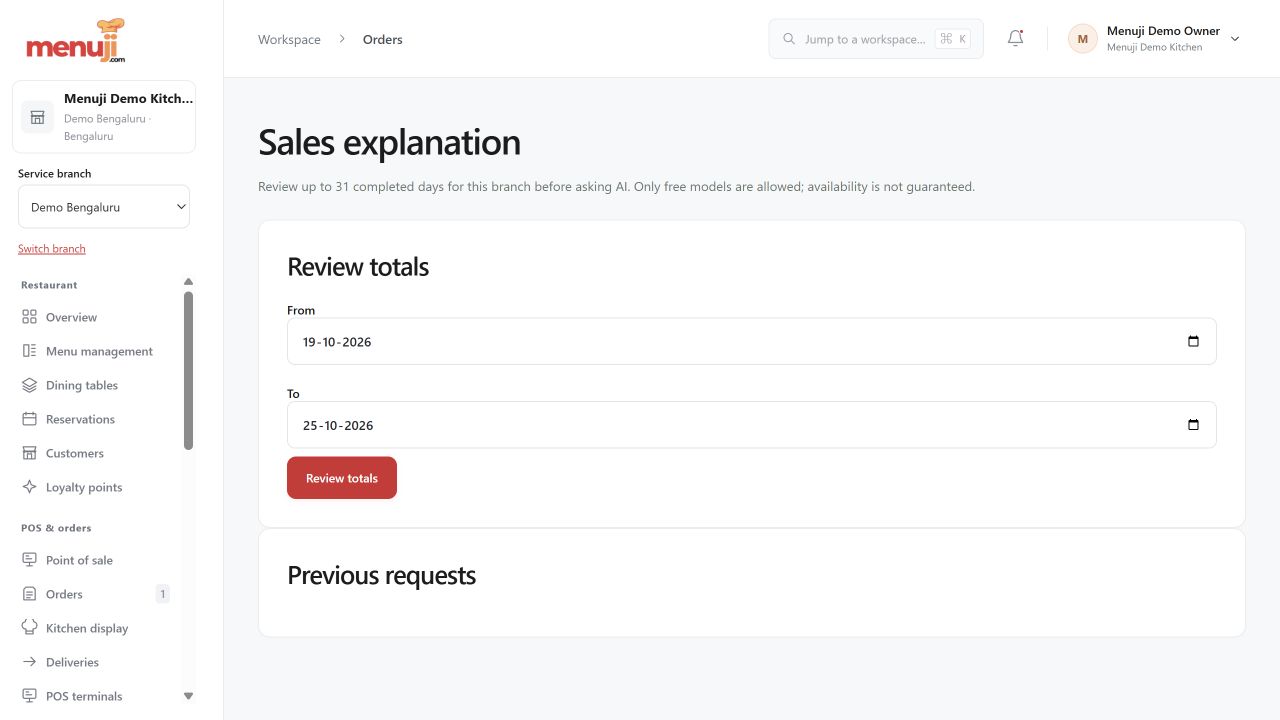Click the Orders breadcrumb

point(383,40)
